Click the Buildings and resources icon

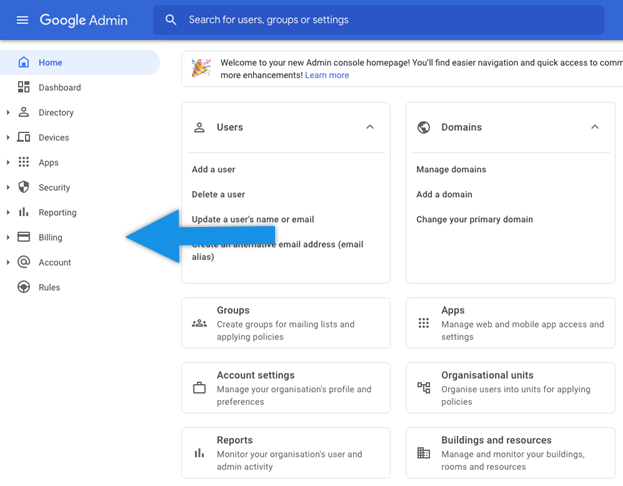tap(424, 453)
